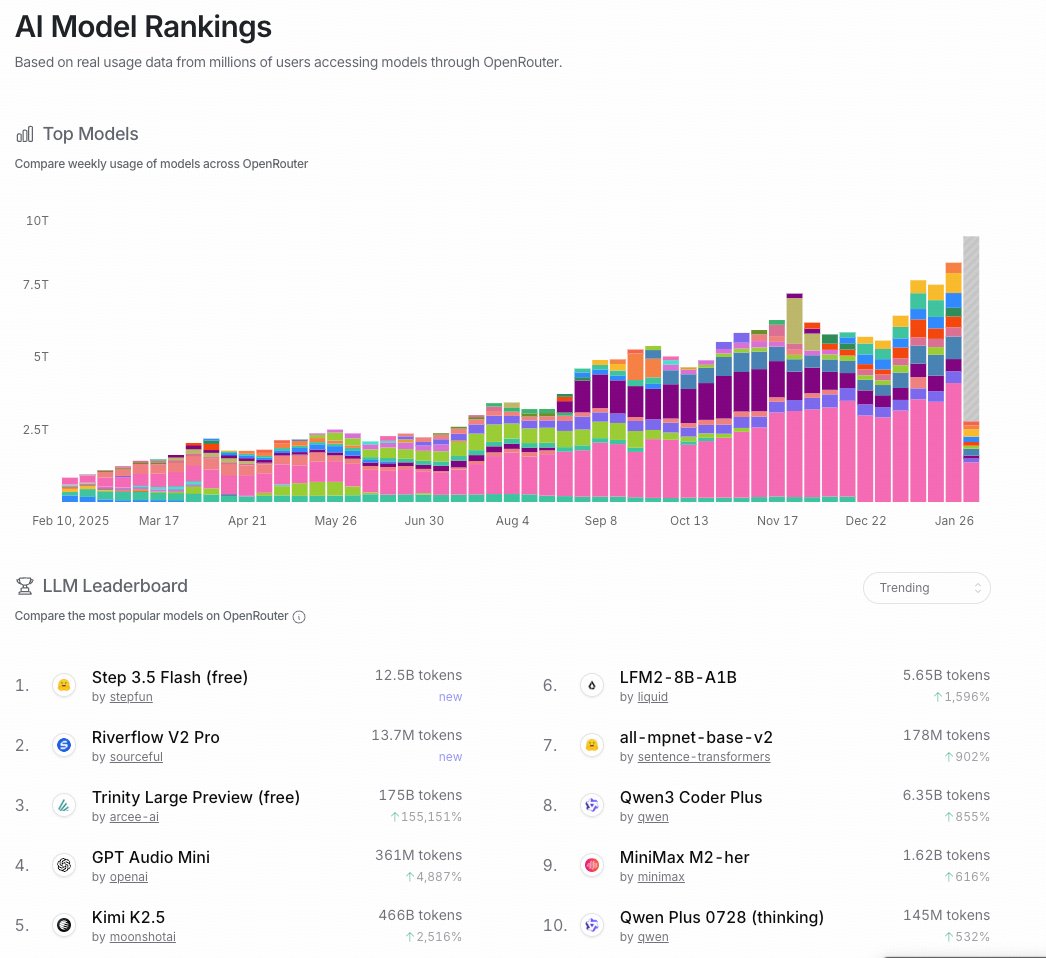Visit qwen author link under Qwen Plus 0728

tap(652, 937)
